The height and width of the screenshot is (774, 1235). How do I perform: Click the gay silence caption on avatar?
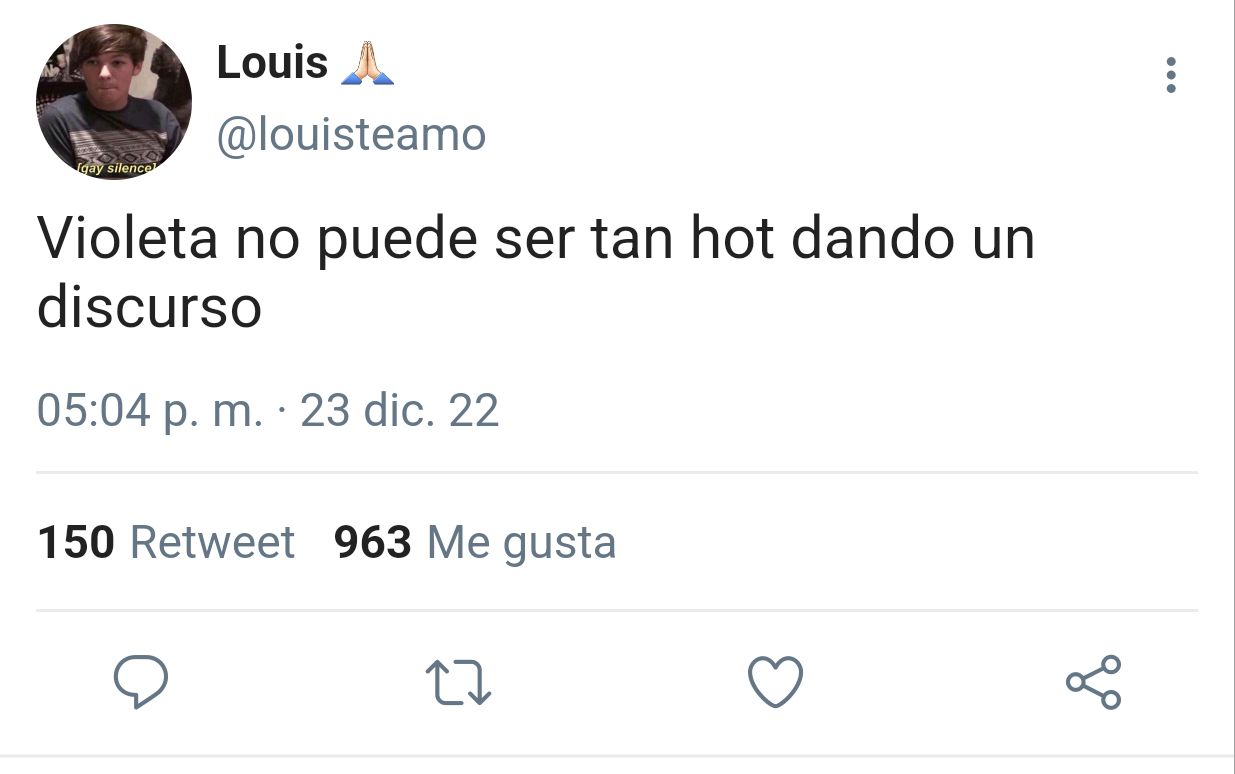(117, 168)
